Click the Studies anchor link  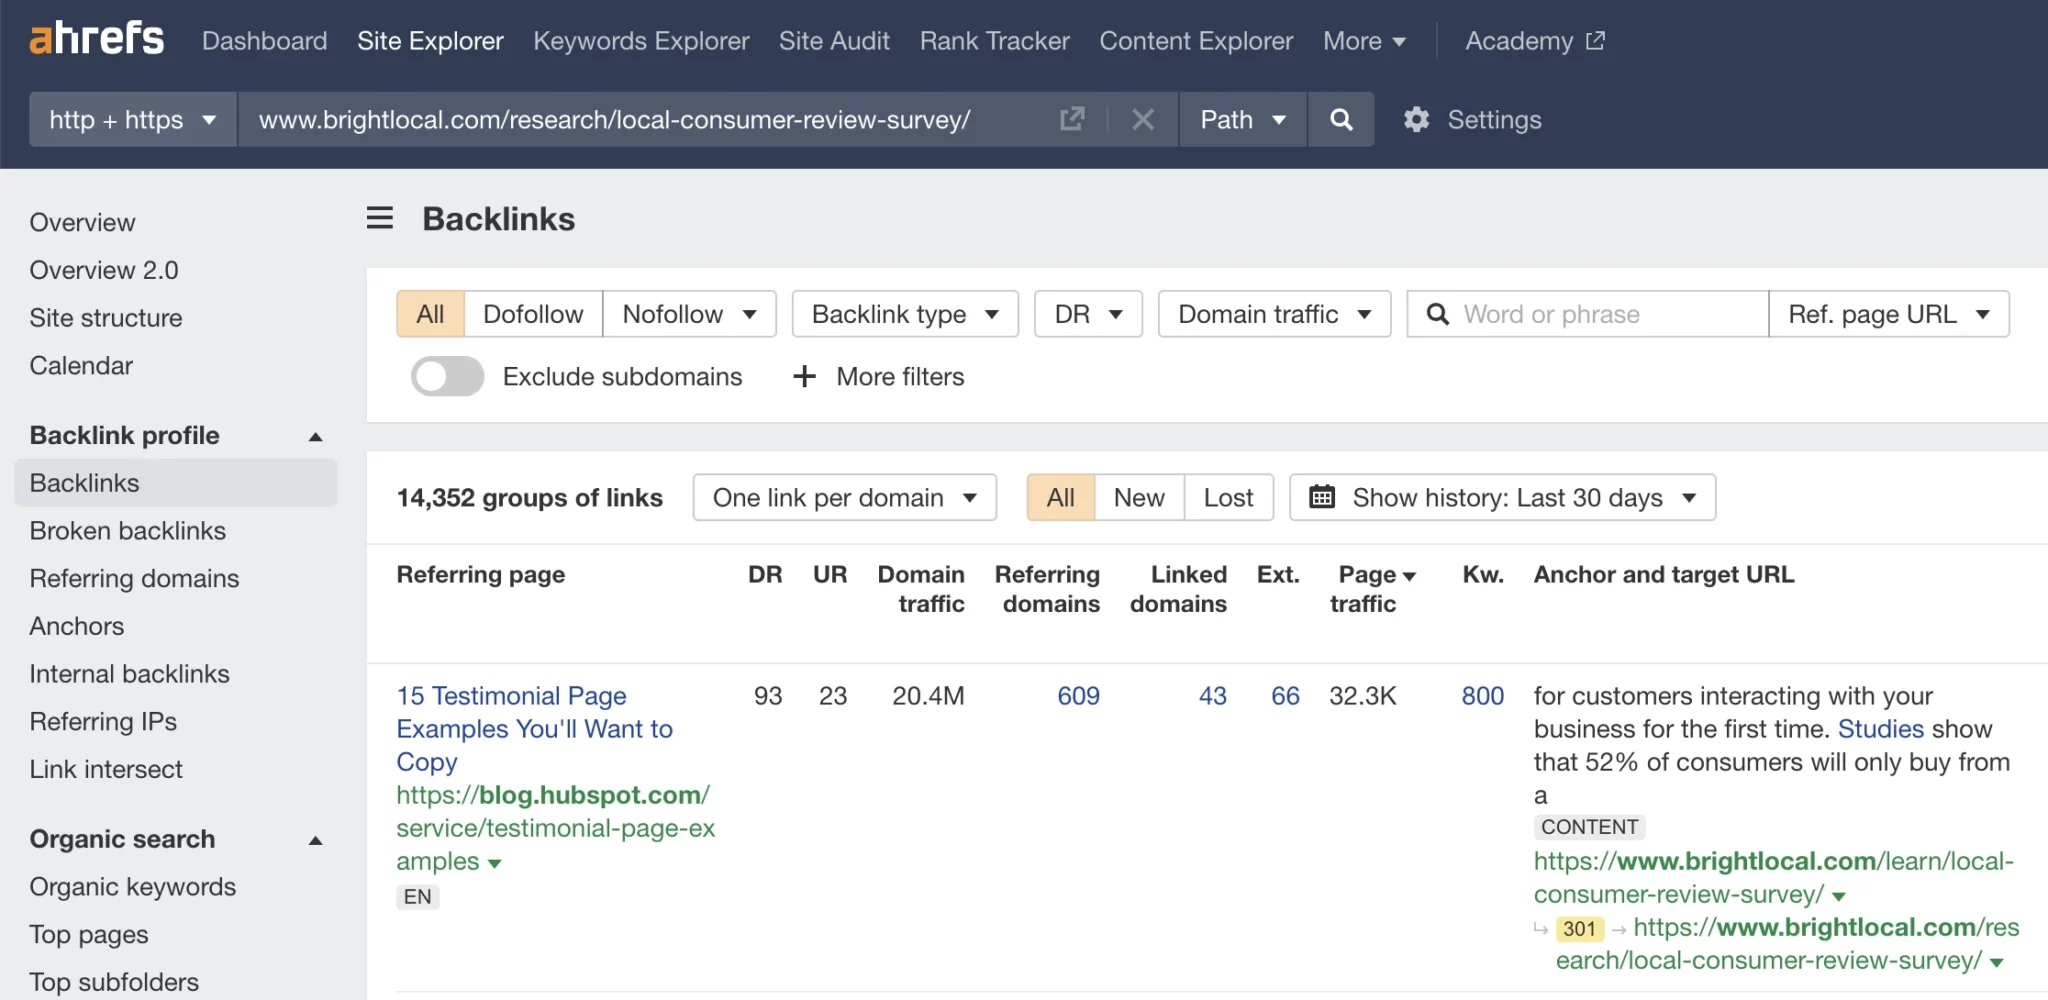tap(1880, 729)
